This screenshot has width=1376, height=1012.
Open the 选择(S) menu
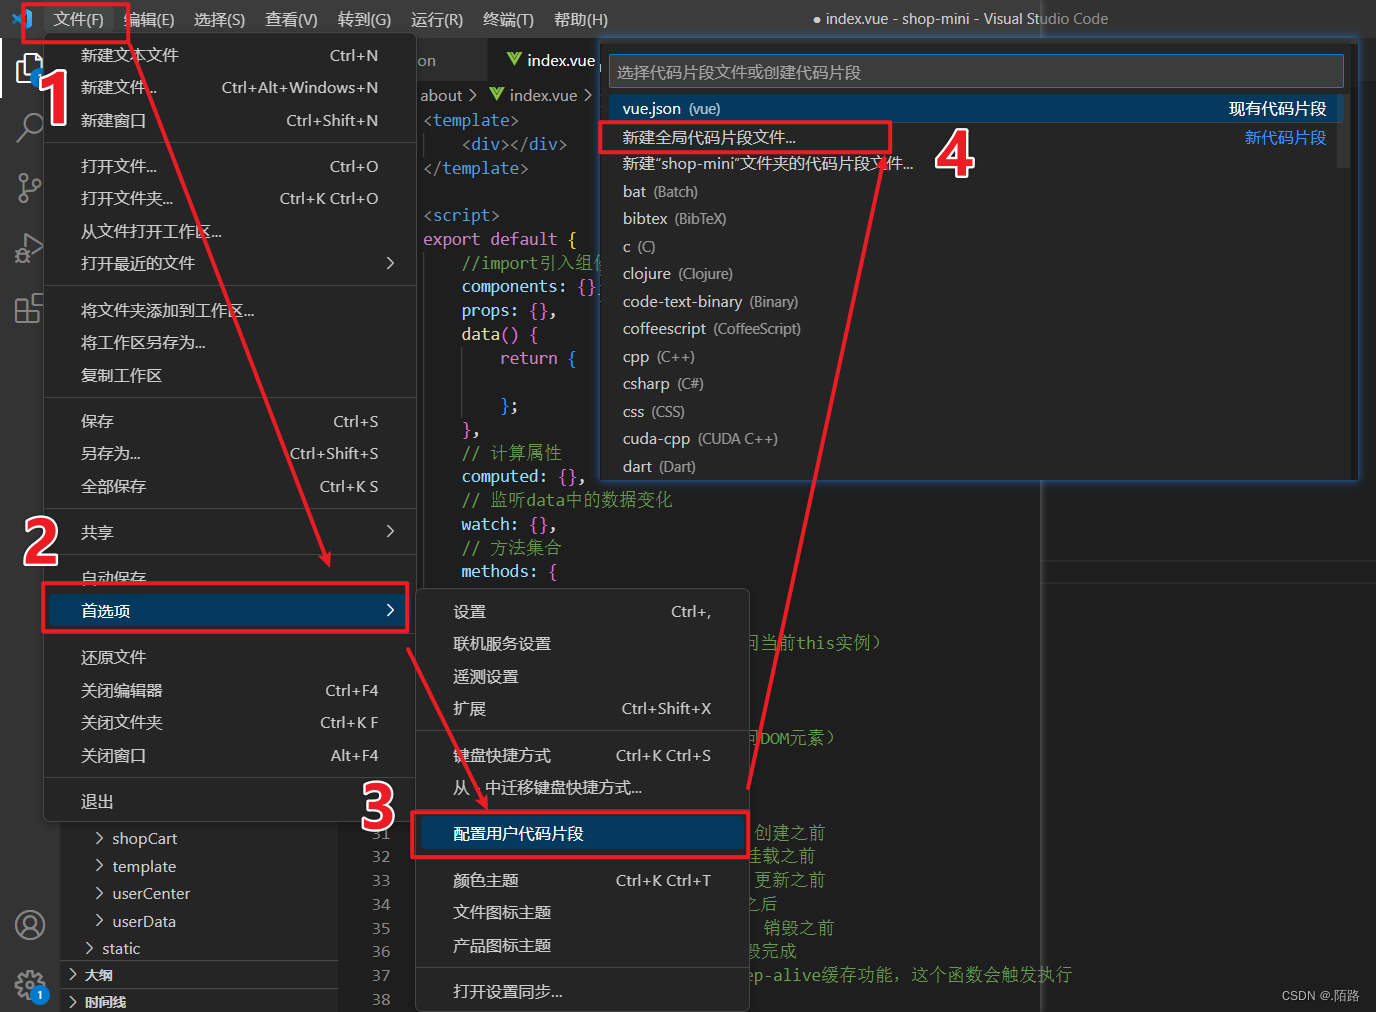[219, 20]
